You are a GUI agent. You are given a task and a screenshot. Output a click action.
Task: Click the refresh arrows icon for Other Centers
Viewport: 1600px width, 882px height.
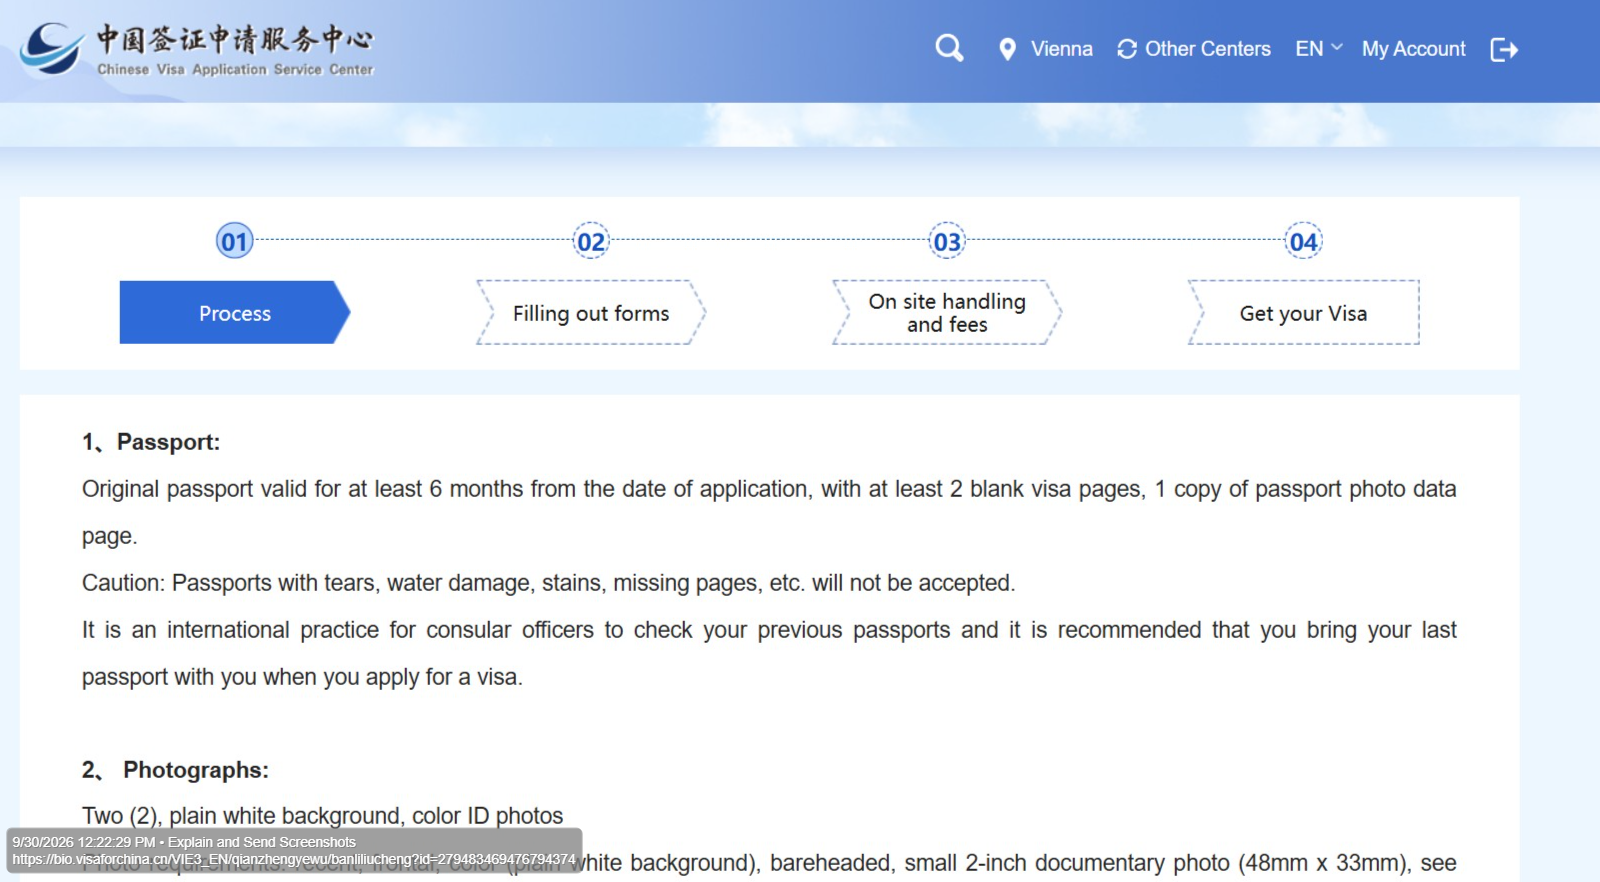coord(1127,49)
